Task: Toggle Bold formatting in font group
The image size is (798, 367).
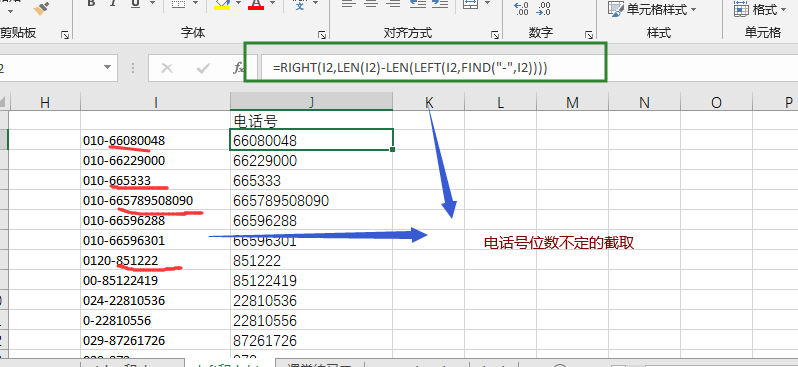Action: [91, 4]
